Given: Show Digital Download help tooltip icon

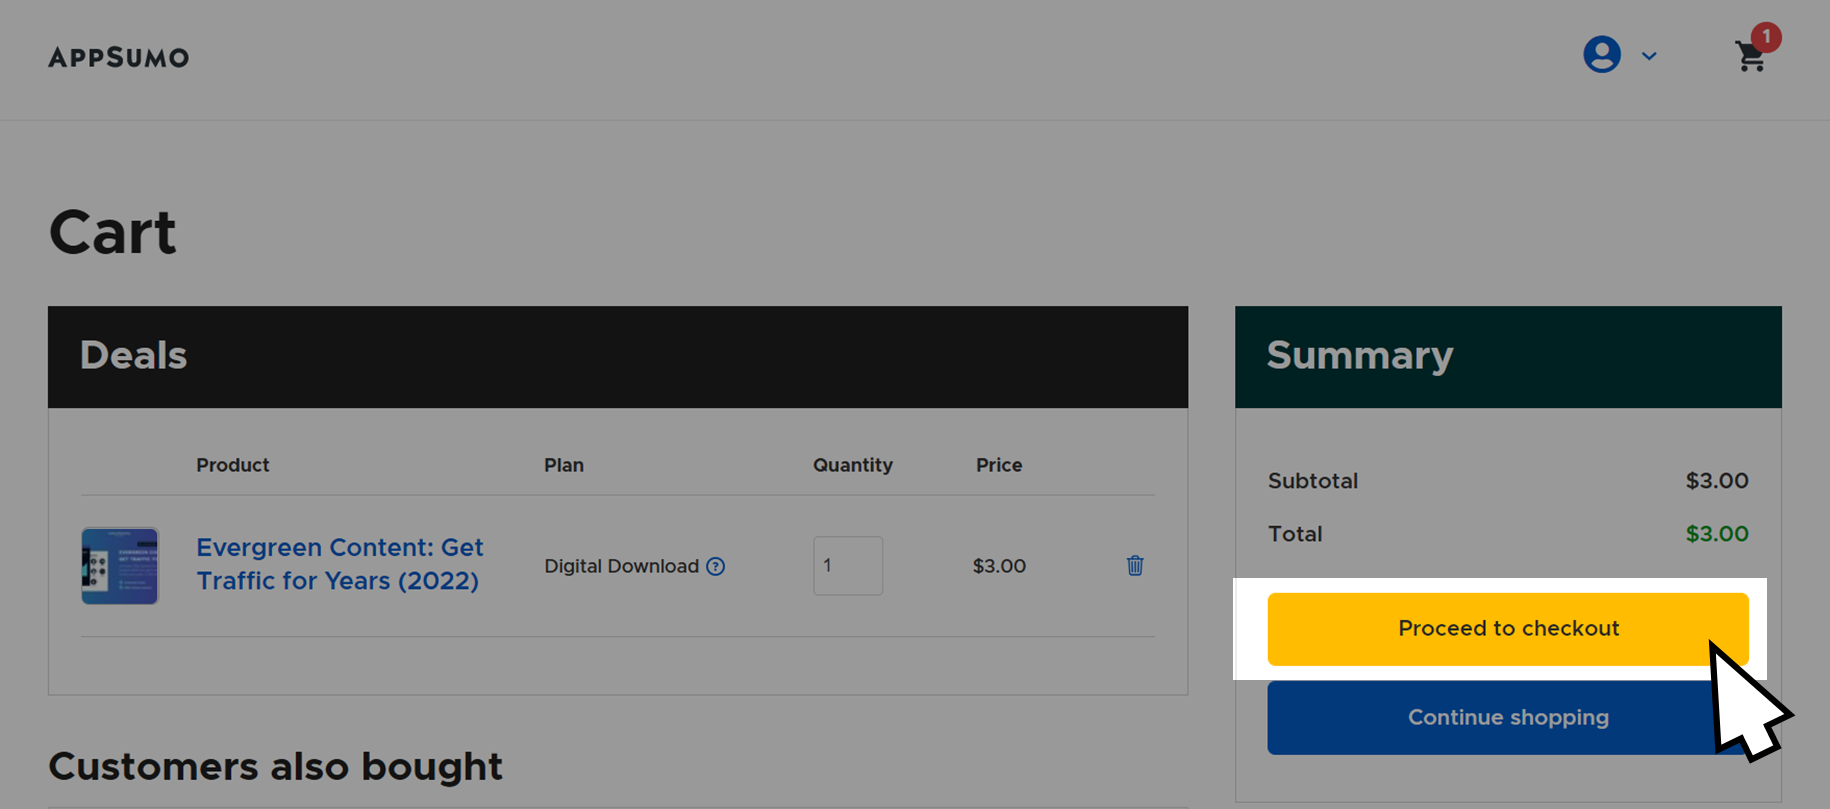Looking at the screenshot, I should 715,566.
